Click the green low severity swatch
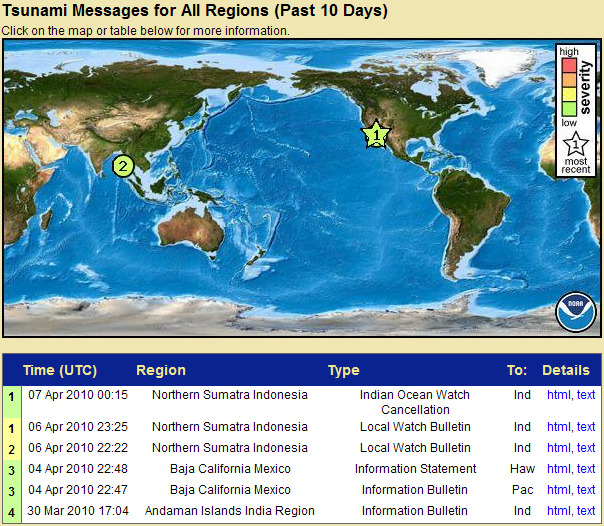 pos(569,109)
